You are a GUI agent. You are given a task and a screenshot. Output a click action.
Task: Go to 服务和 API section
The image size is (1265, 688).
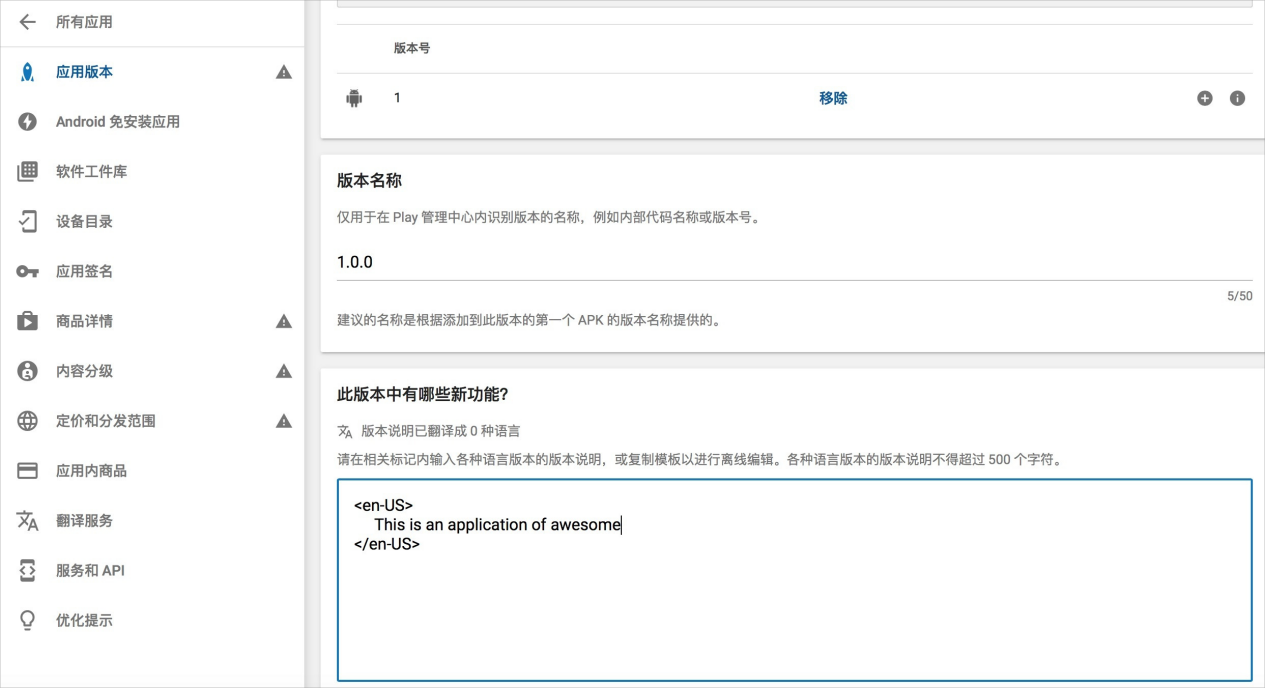90,571
